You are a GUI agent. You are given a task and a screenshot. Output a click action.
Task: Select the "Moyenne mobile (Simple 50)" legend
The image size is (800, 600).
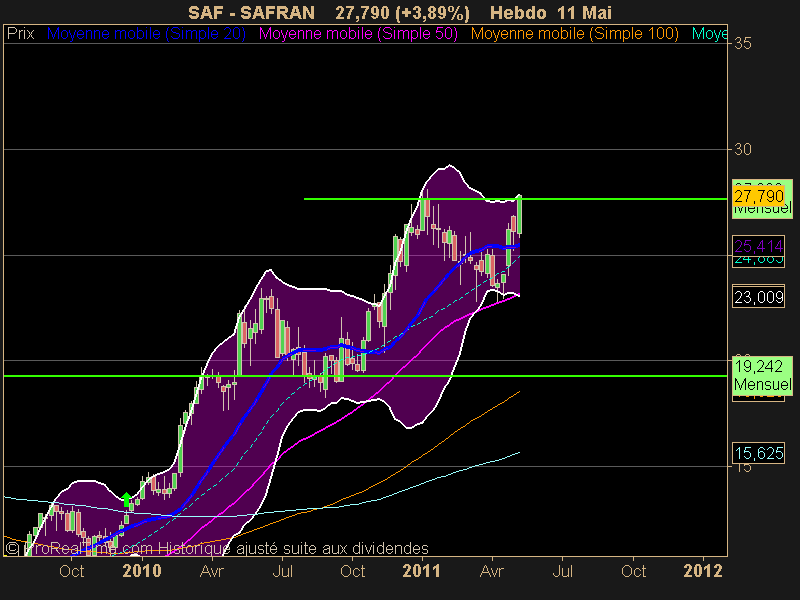point(358,34)
